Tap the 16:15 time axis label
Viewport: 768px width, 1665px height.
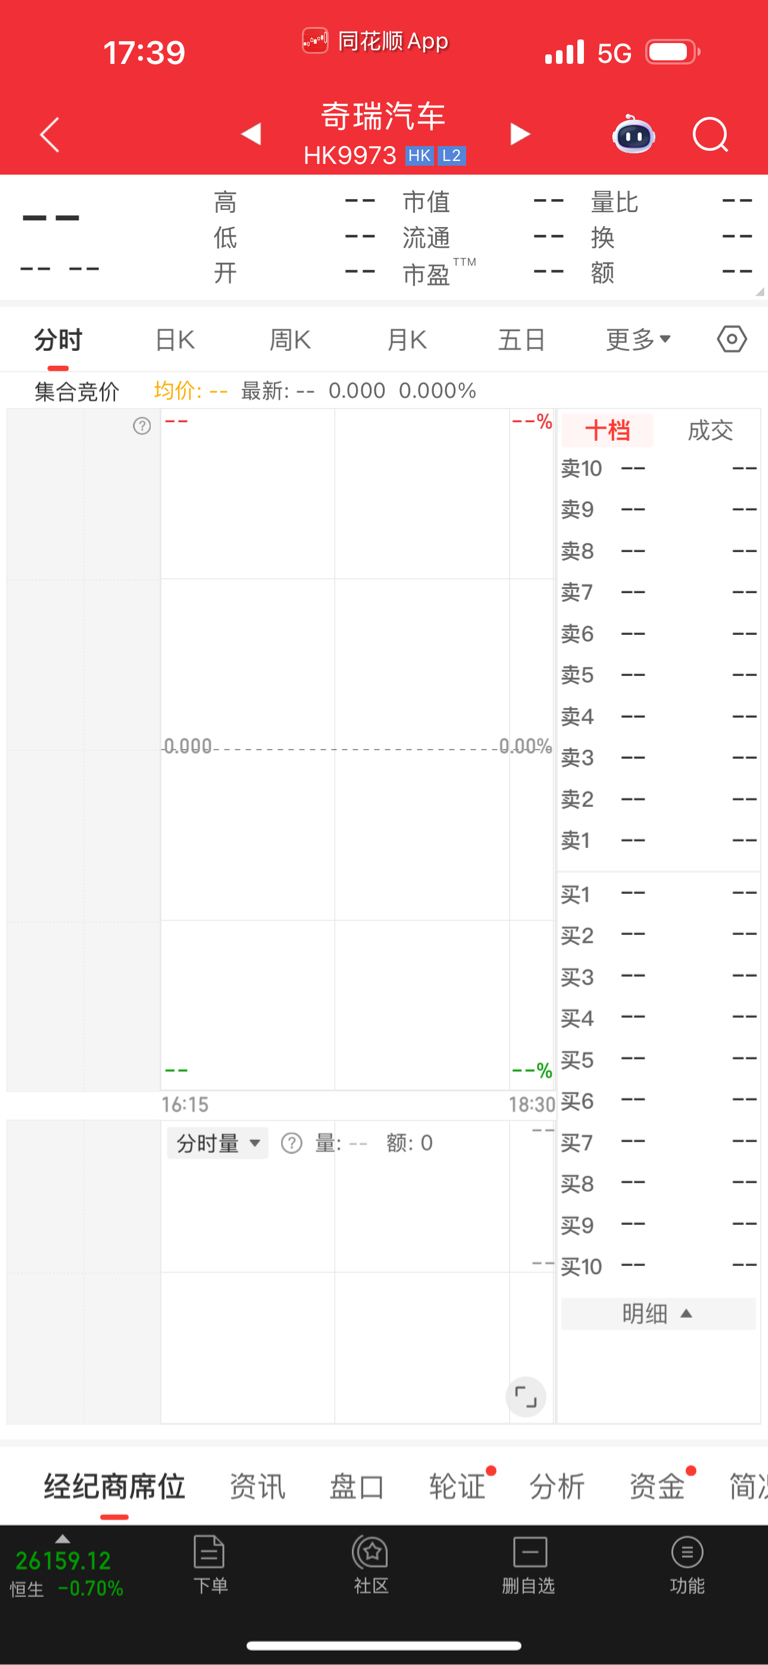[x=185, y=1104]
